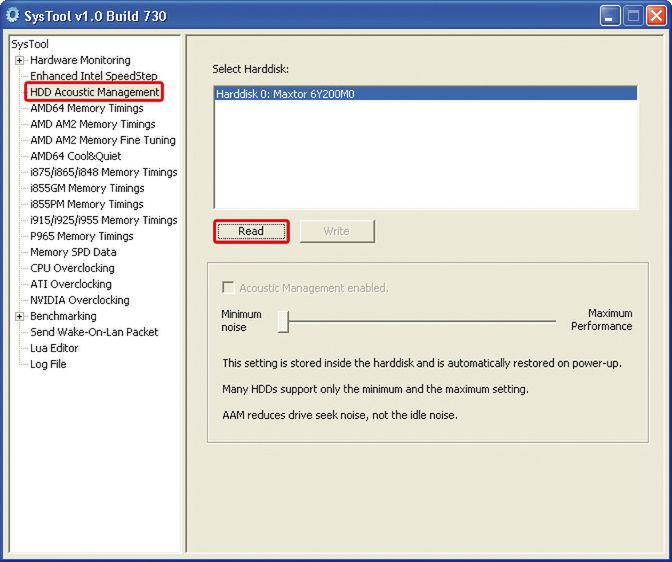Image resolution: width=672 pixels, height=562 pixels.
Task: Click the noise/performance slider thumb
Action: (x=283, y=322)
